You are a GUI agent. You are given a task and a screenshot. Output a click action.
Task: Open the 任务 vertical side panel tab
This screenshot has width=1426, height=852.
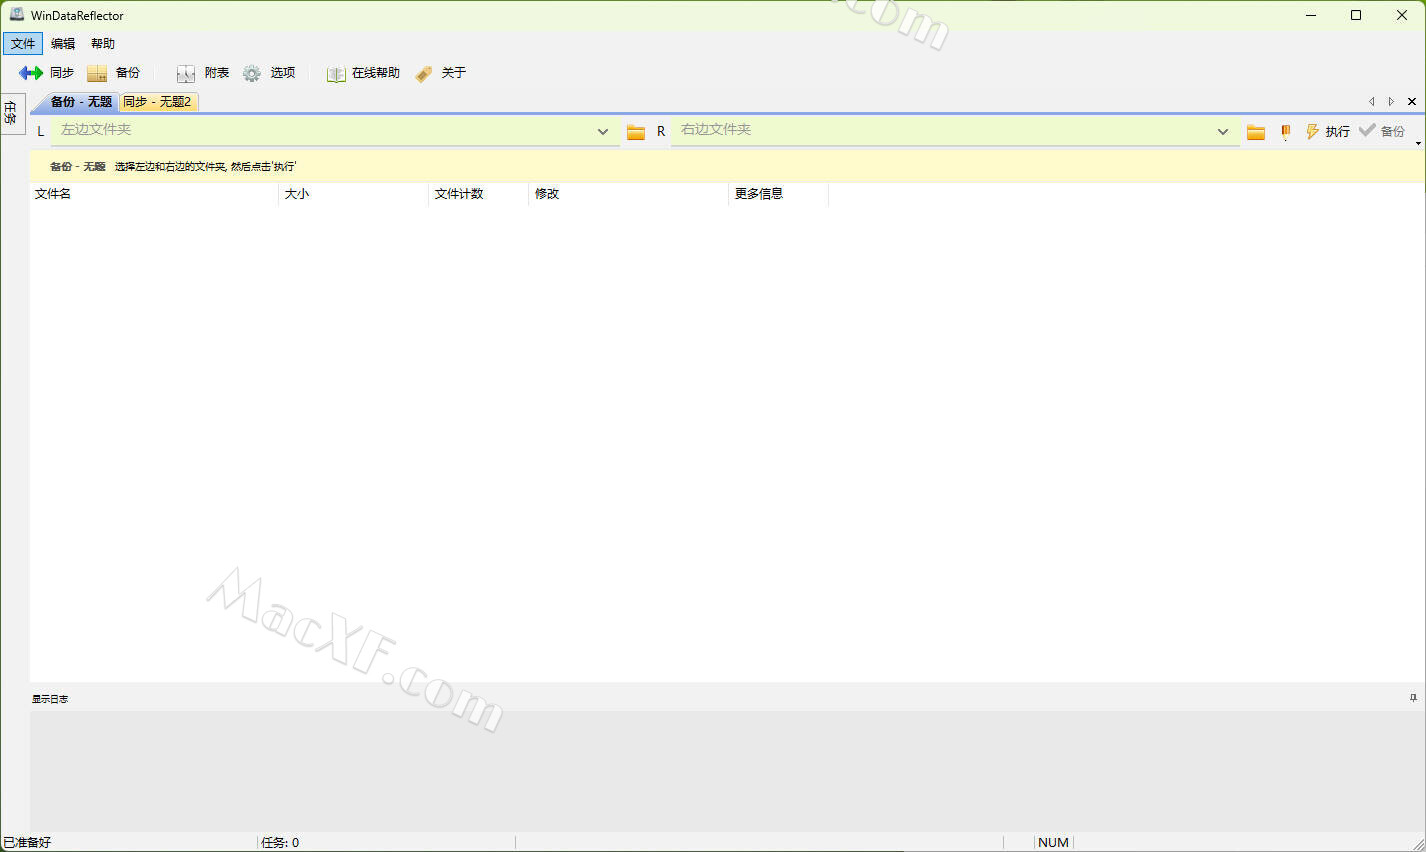[x=11, y=113]
